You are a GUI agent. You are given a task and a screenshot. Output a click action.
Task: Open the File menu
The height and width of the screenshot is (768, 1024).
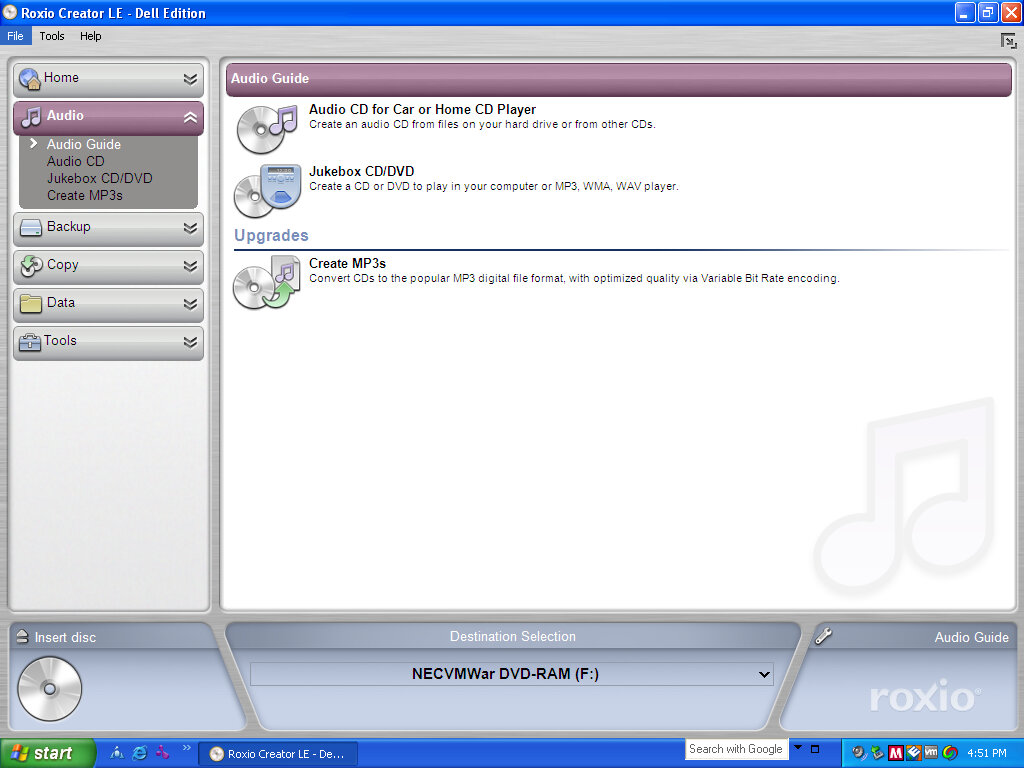pyautogui.click(x=15, y=36)
